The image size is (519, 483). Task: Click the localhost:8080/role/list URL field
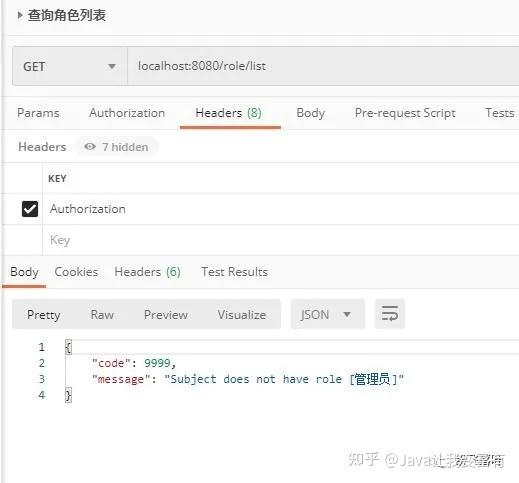(x=323, y=66)
